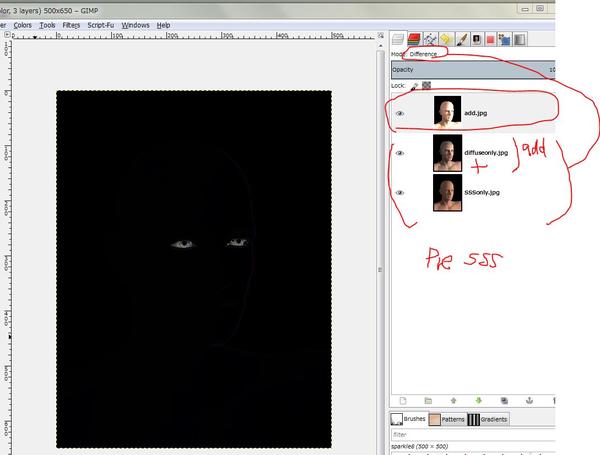Viewport: 600px width, 455px height.
Task: Open the Windows menu
Action: (135, 25)
